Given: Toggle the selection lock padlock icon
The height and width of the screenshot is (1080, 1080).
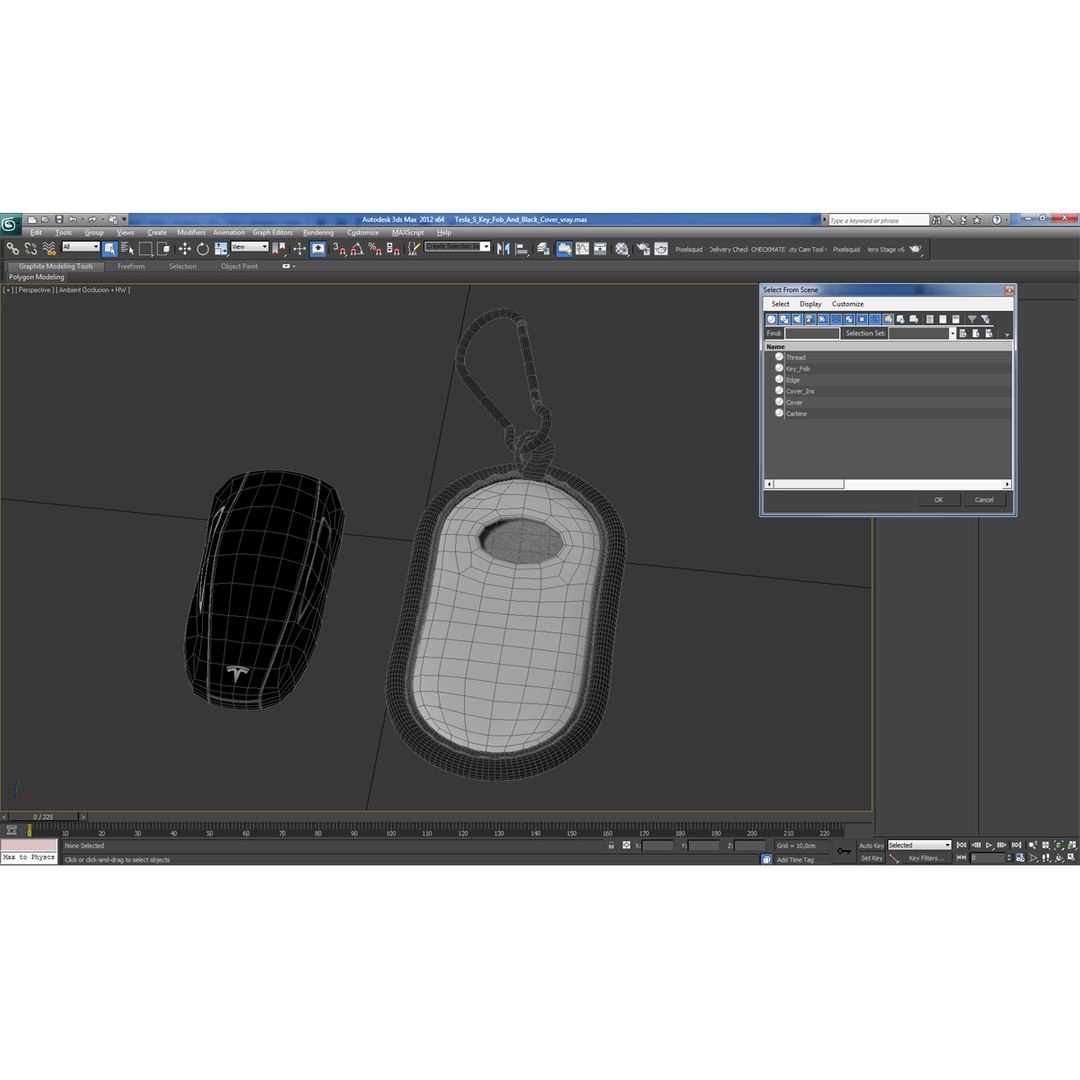Looking at the screenshot, I should 611,845.
